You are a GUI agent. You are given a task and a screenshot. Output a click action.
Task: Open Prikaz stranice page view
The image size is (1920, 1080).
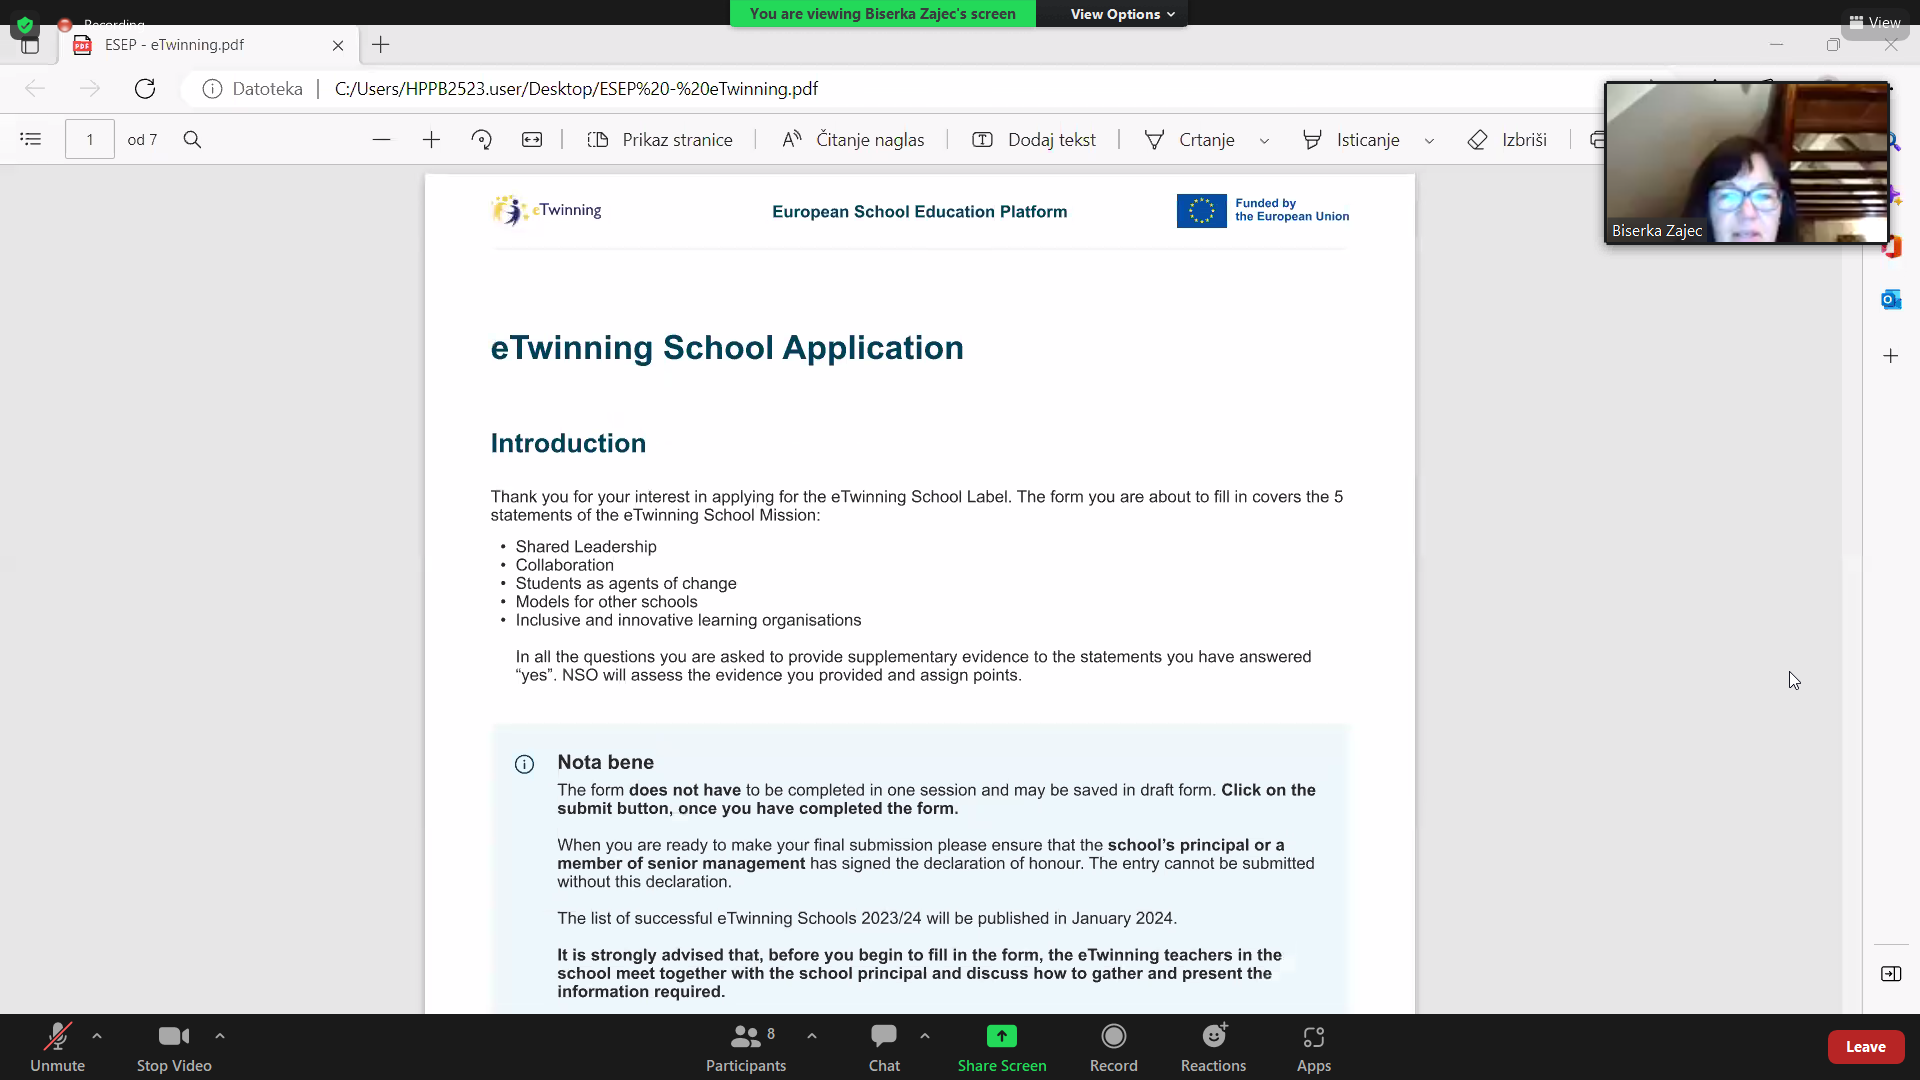660,140
